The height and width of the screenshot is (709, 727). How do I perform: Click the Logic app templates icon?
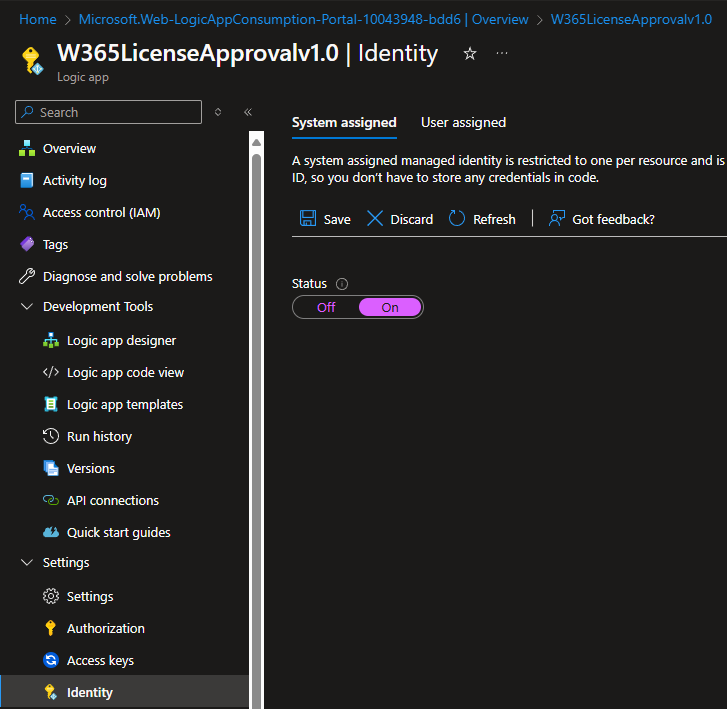click(51, 404)
